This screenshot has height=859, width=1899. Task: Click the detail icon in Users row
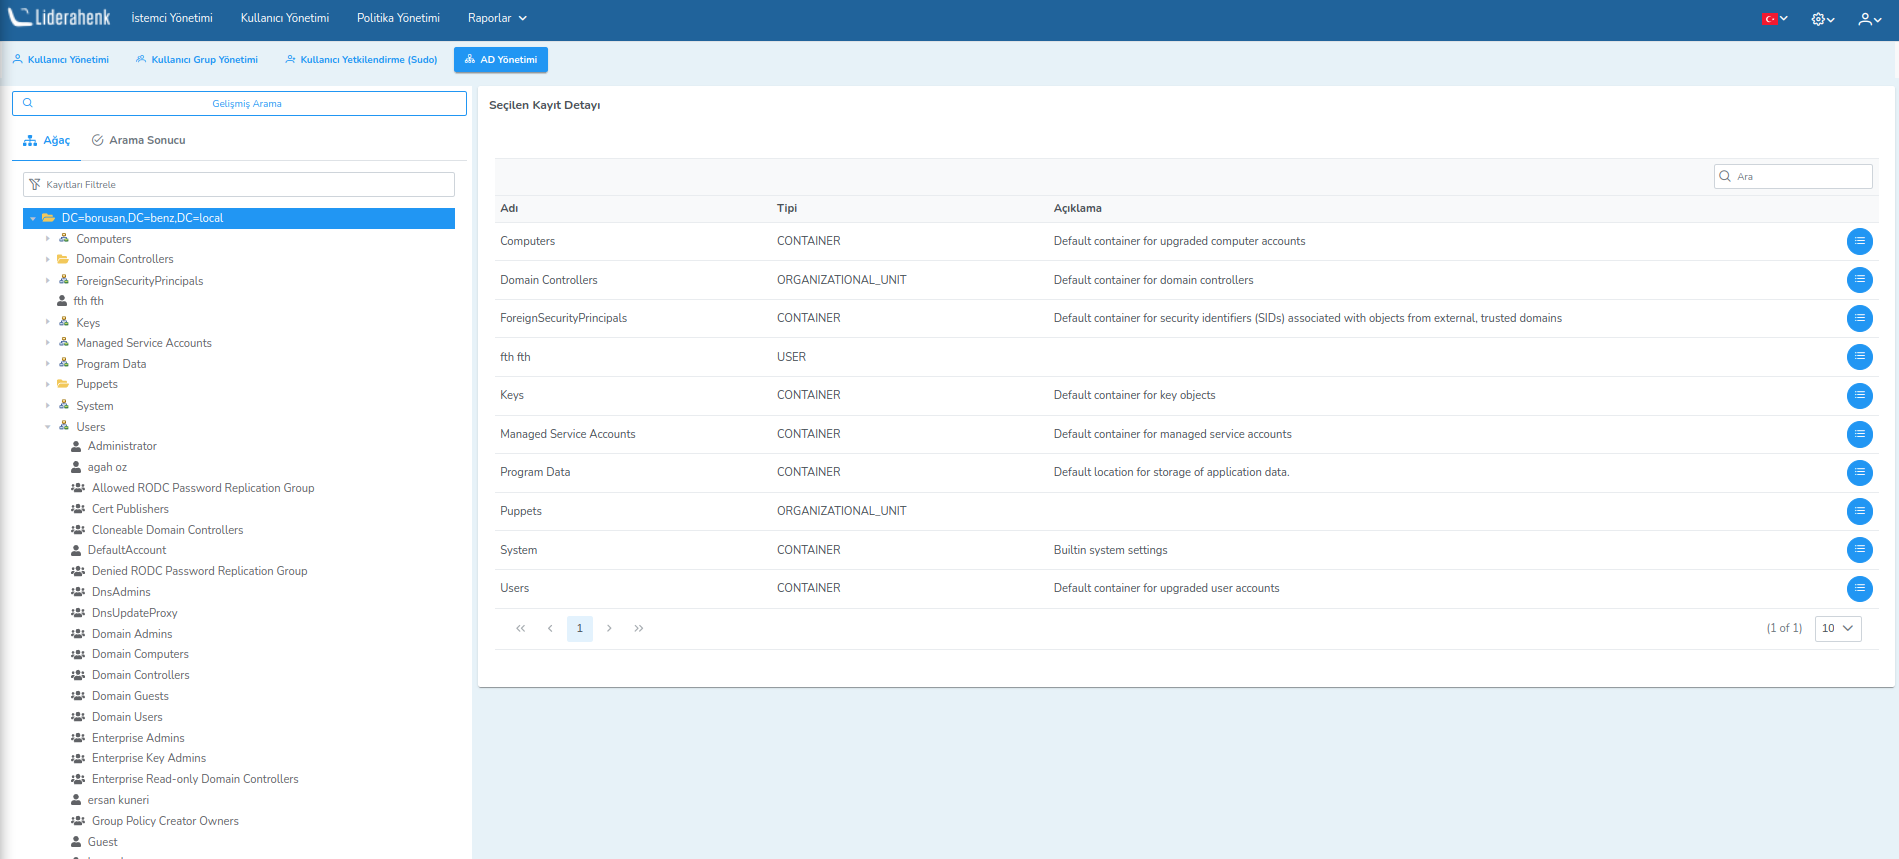click(1859, 589)
